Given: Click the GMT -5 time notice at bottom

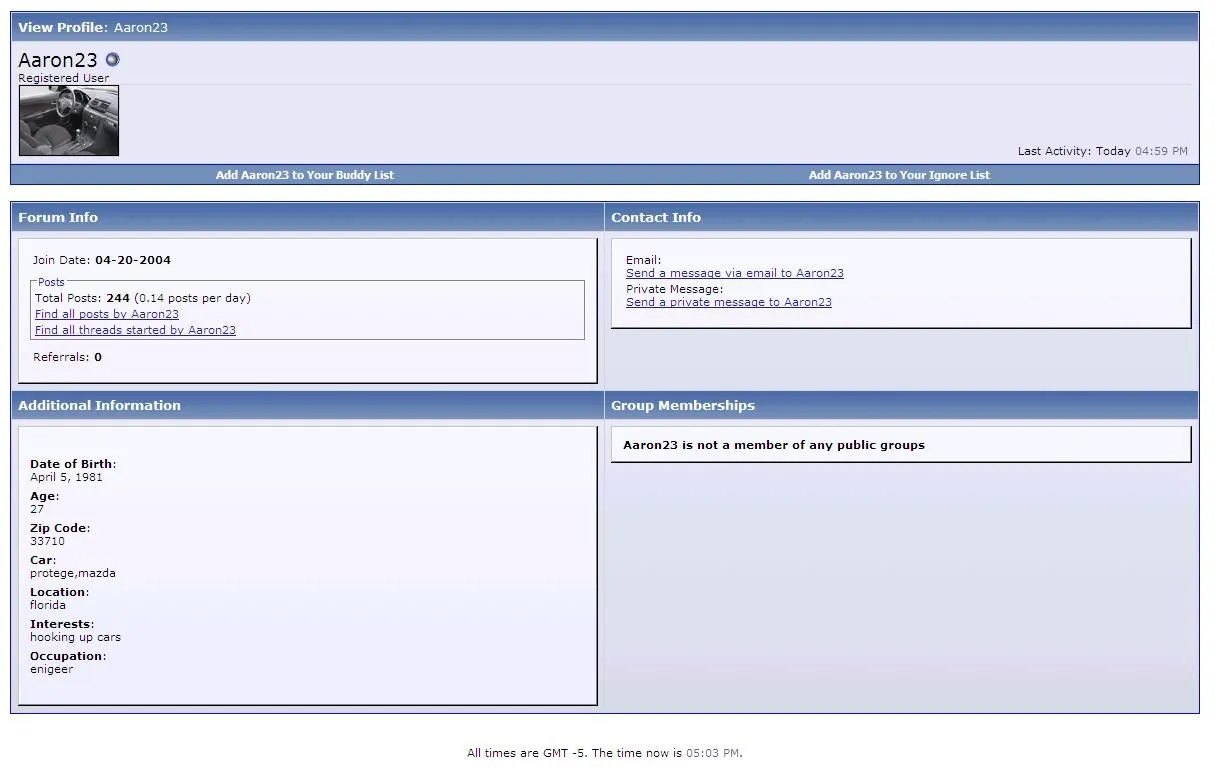Looking at the screenshot, I should tap(604, 753).
